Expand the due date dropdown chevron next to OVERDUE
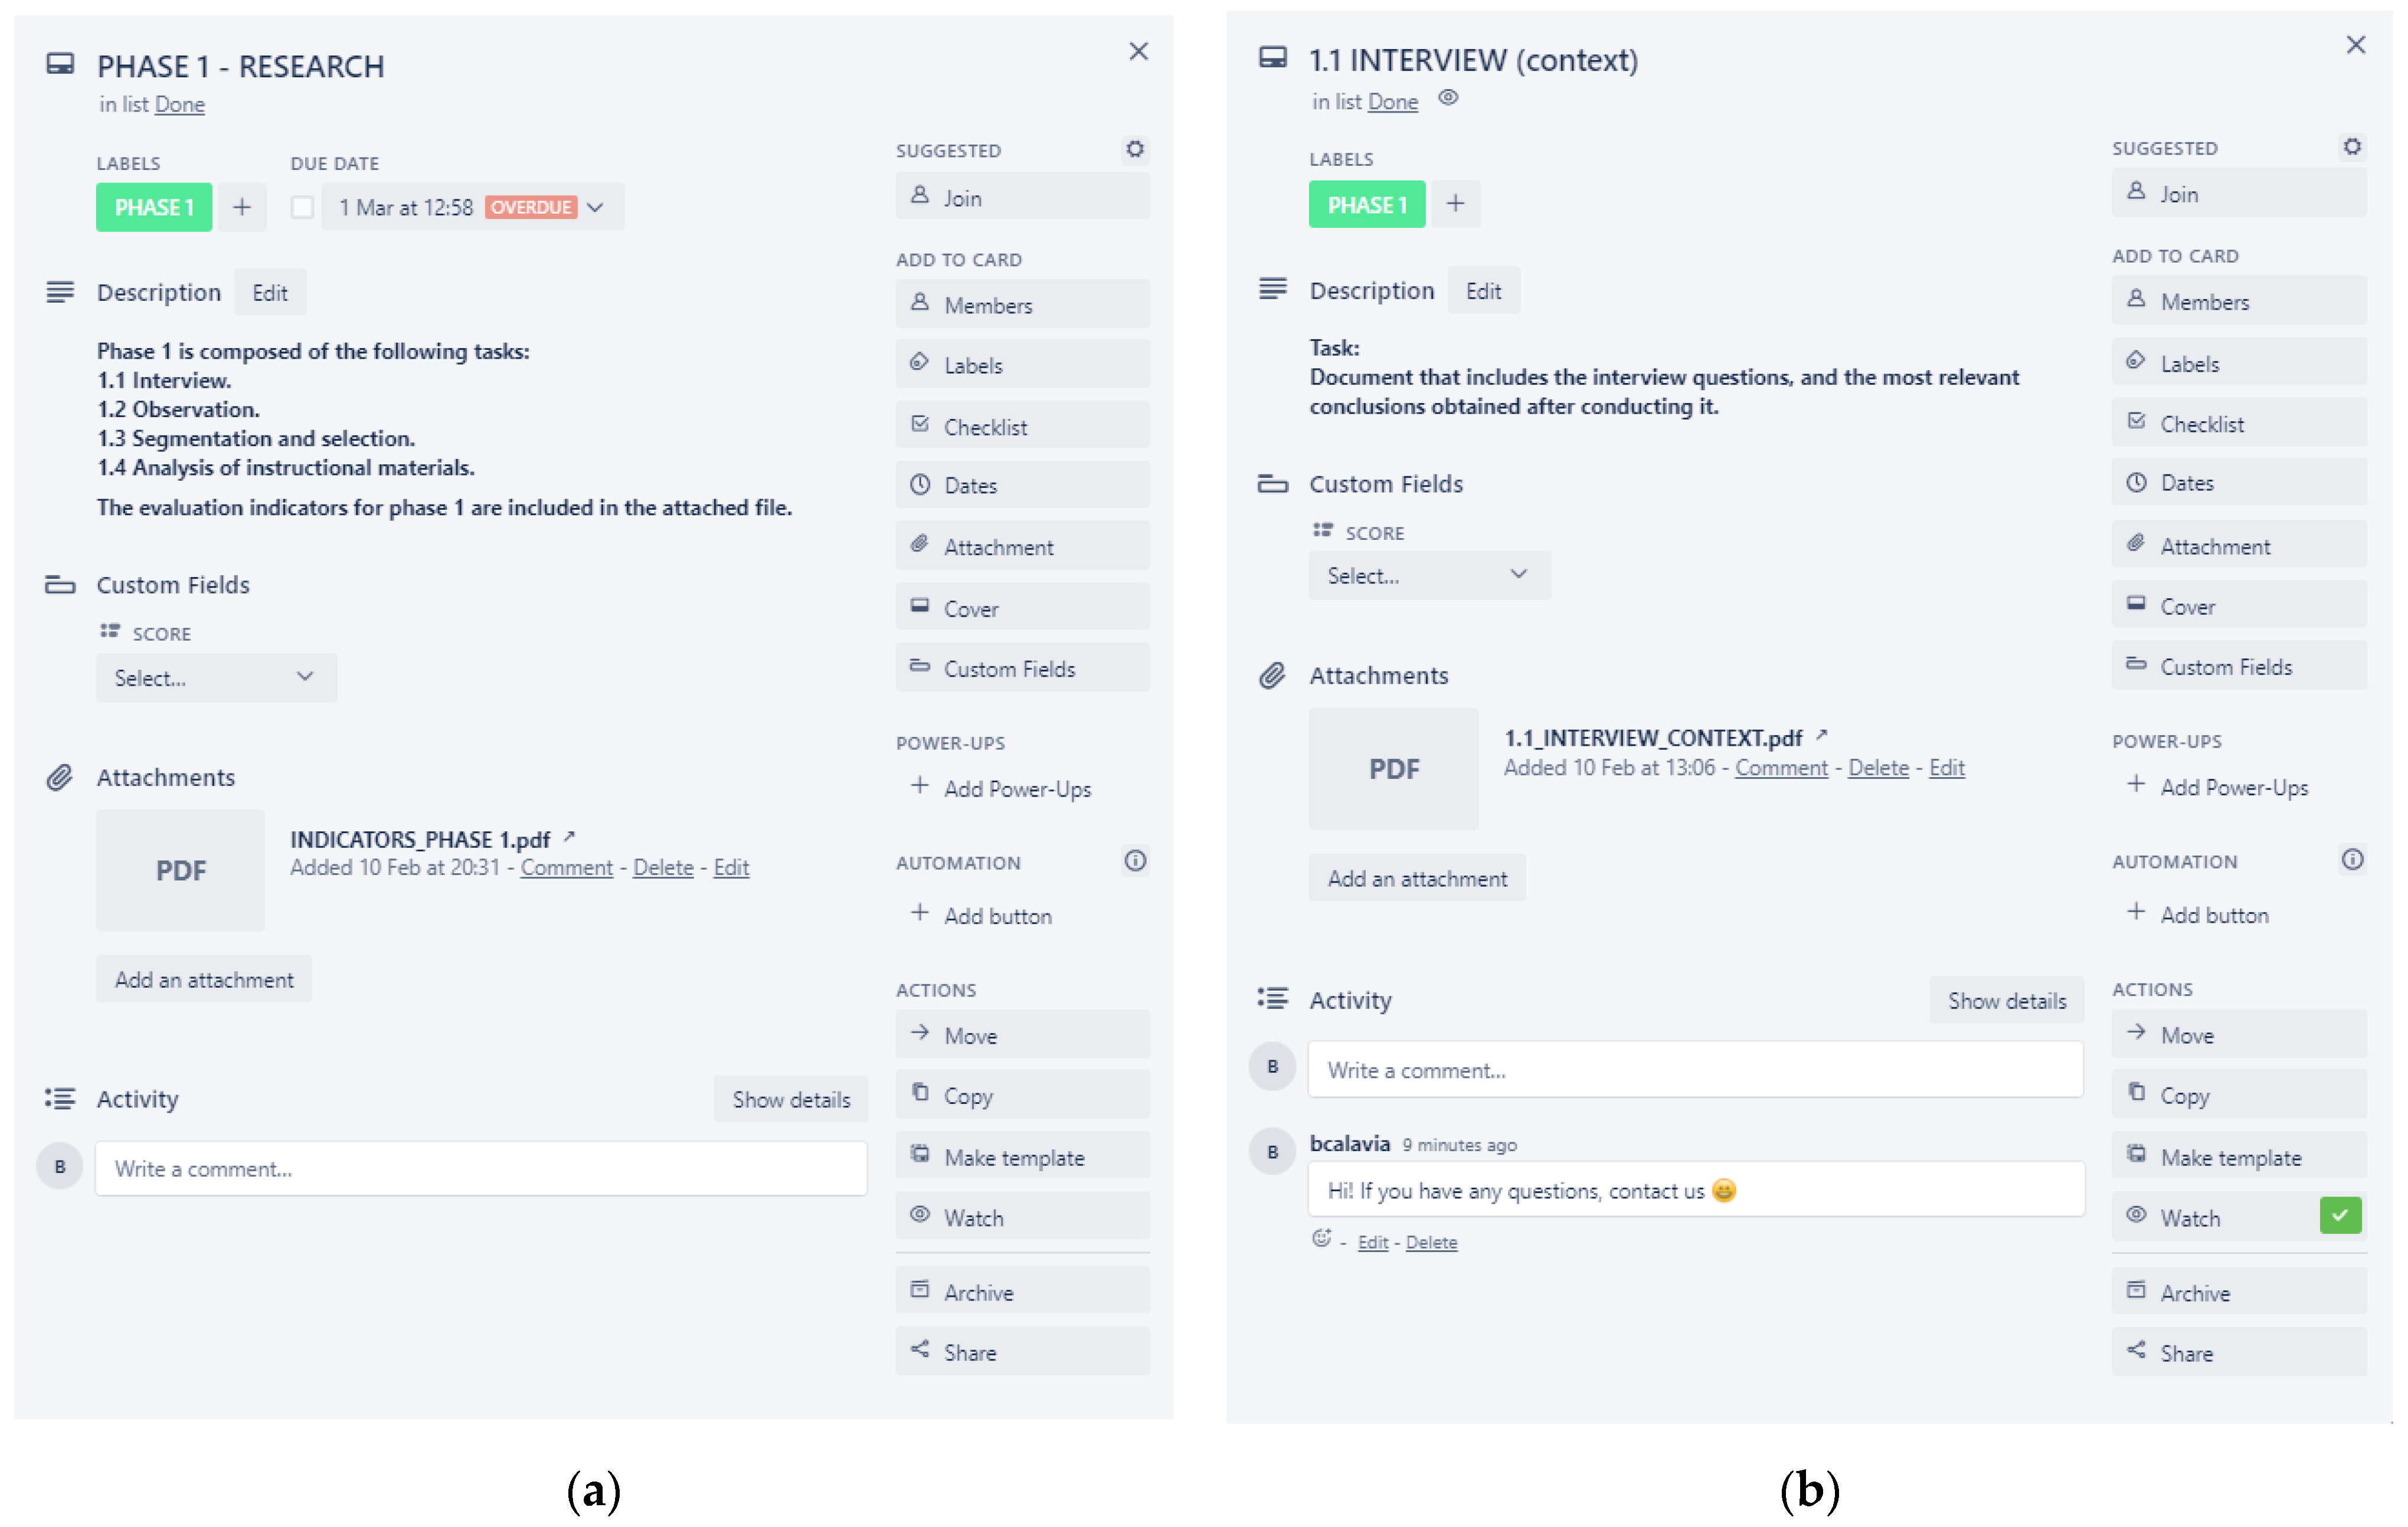The image size is (2408, 1527). coord(596,207)
